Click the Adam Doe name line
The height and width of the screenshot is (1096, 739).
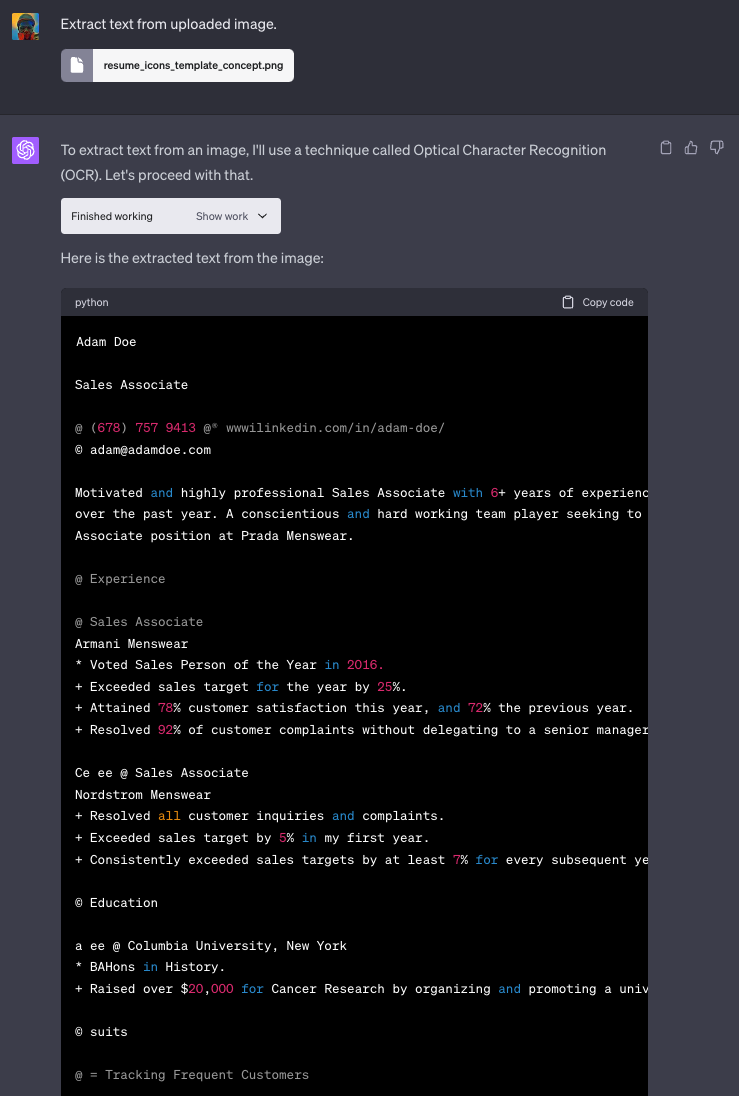click(105, 342)
